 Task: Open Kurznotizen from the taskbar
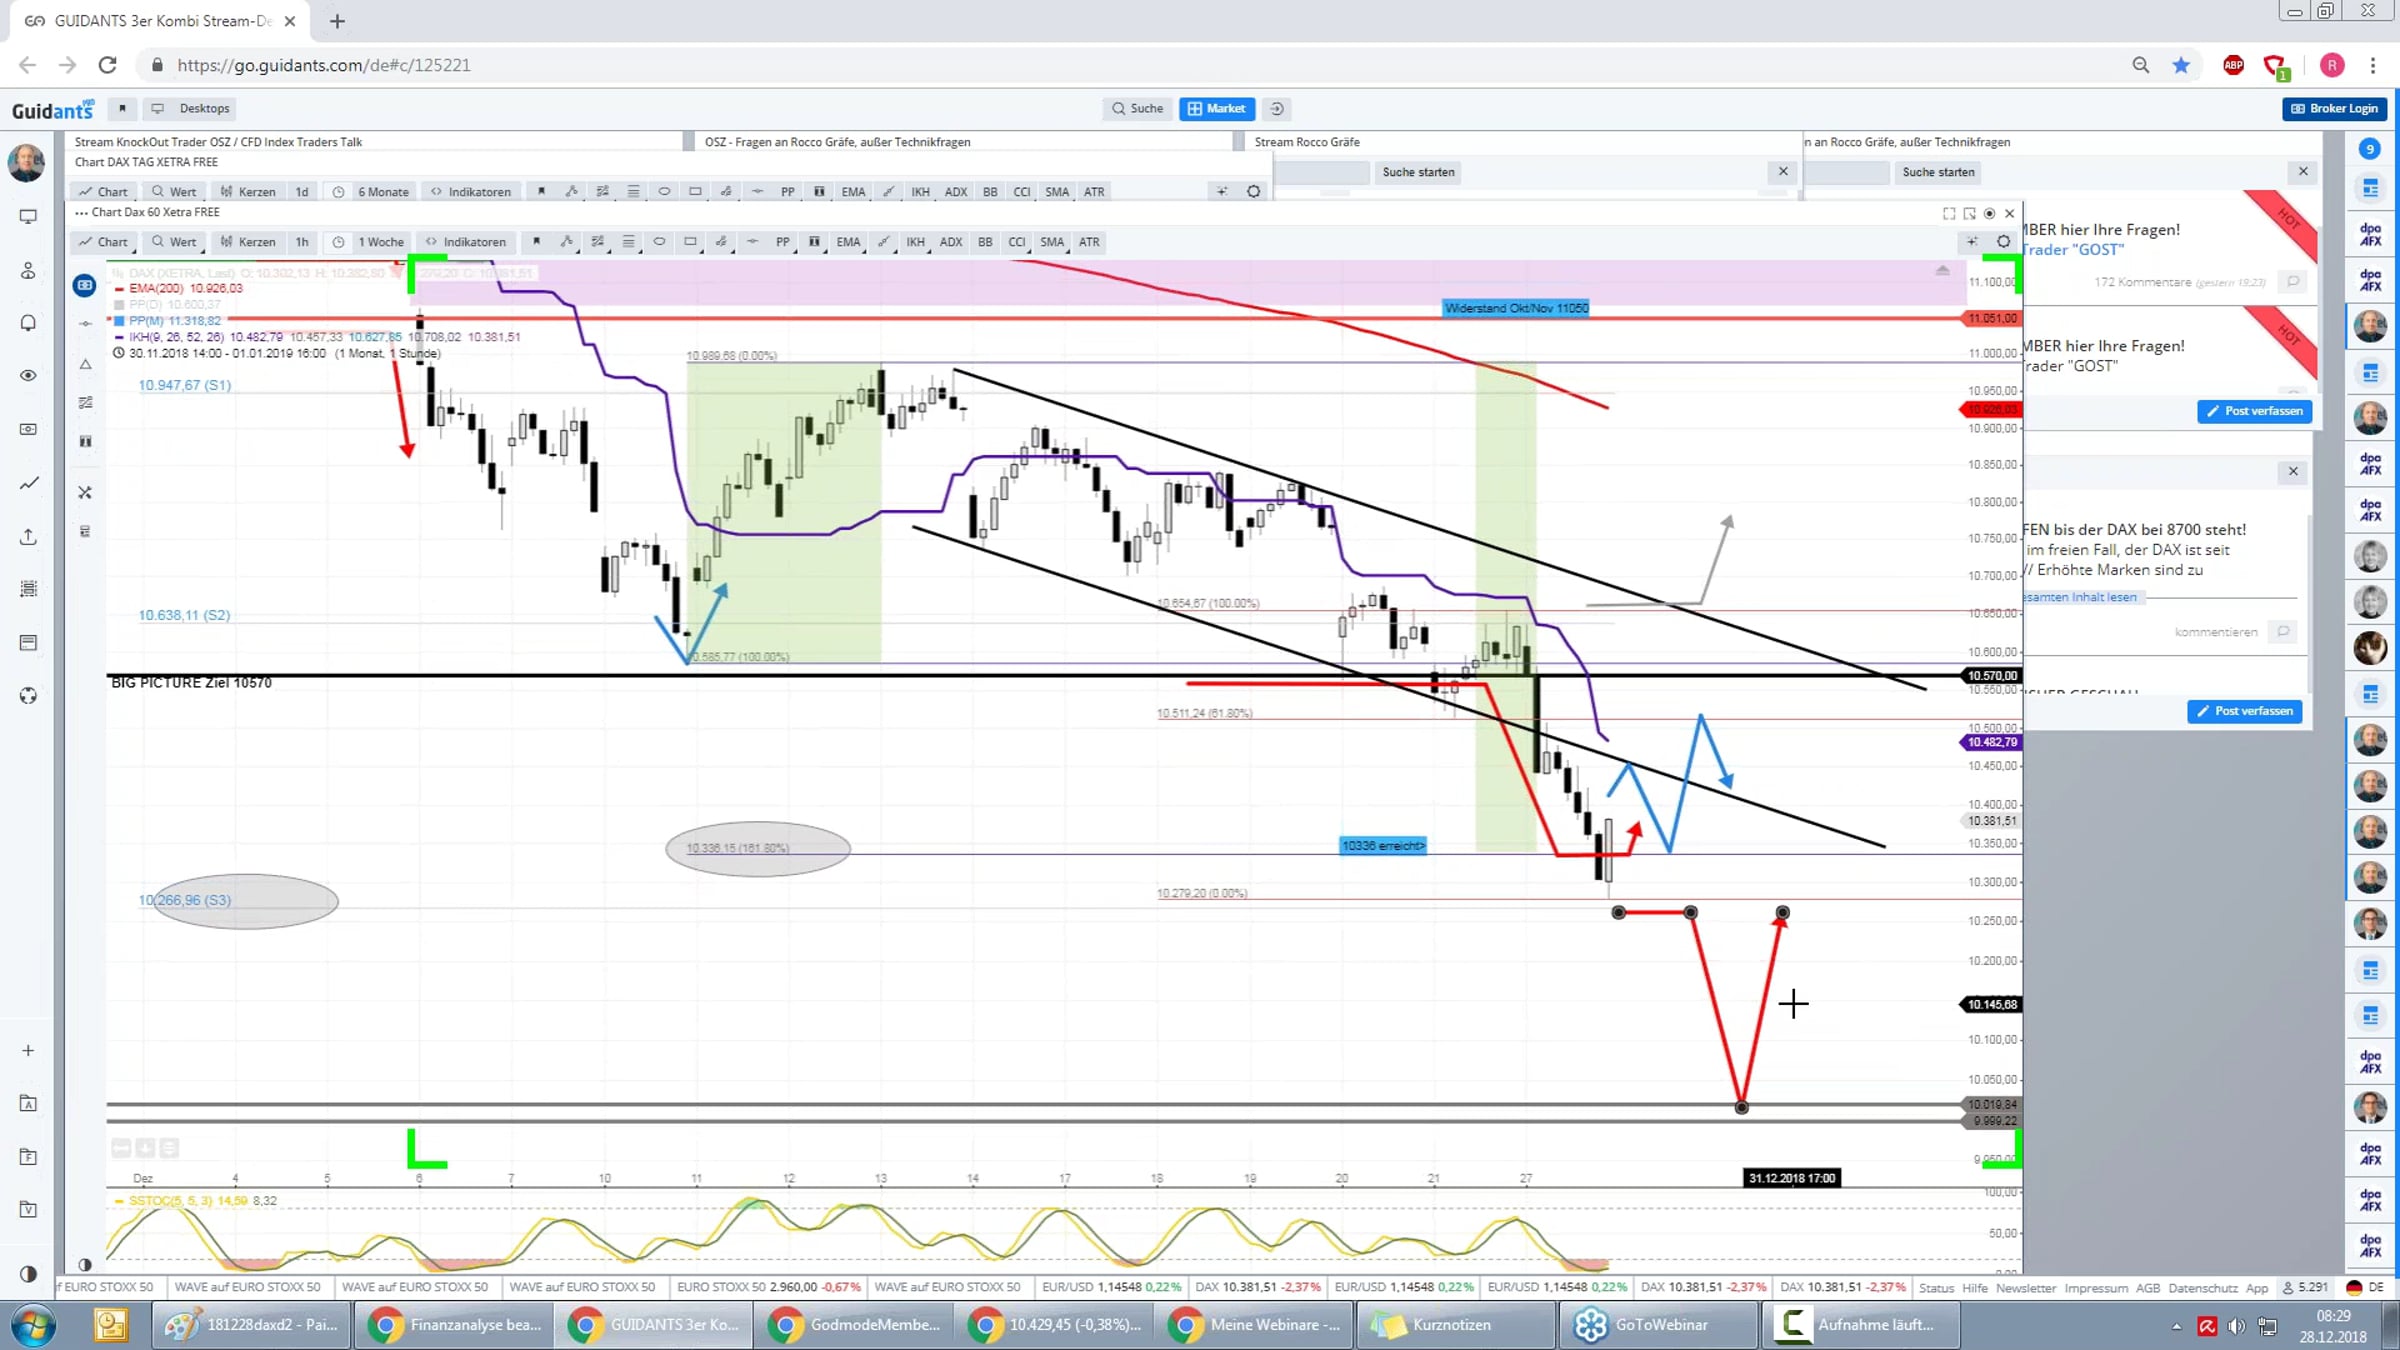coord(1454,1325)
